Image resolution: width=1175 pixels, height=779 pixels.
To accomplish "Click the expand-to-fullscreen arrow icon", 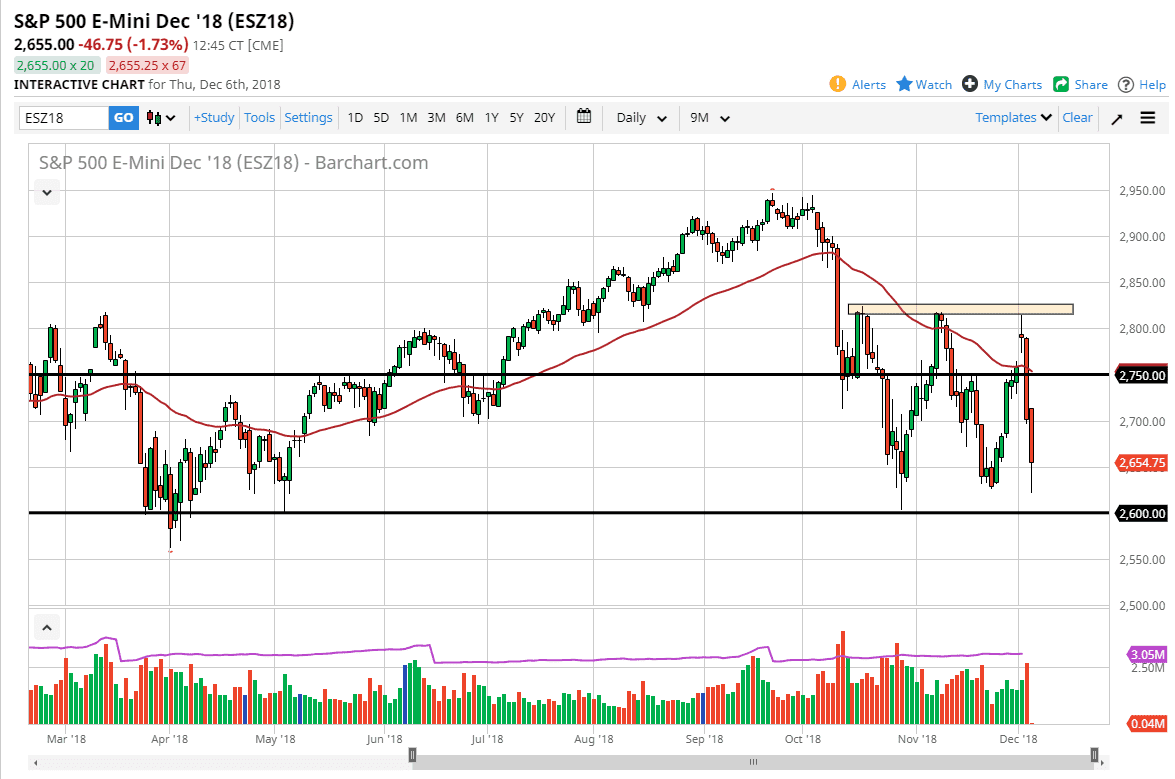I will click(x=1117, y=117).
